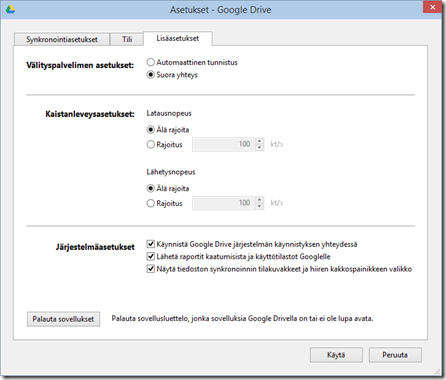This screenshot has width=446, height=380.
Task: Click the Järjestelmäasetukset heading
Action: (95, 247)
